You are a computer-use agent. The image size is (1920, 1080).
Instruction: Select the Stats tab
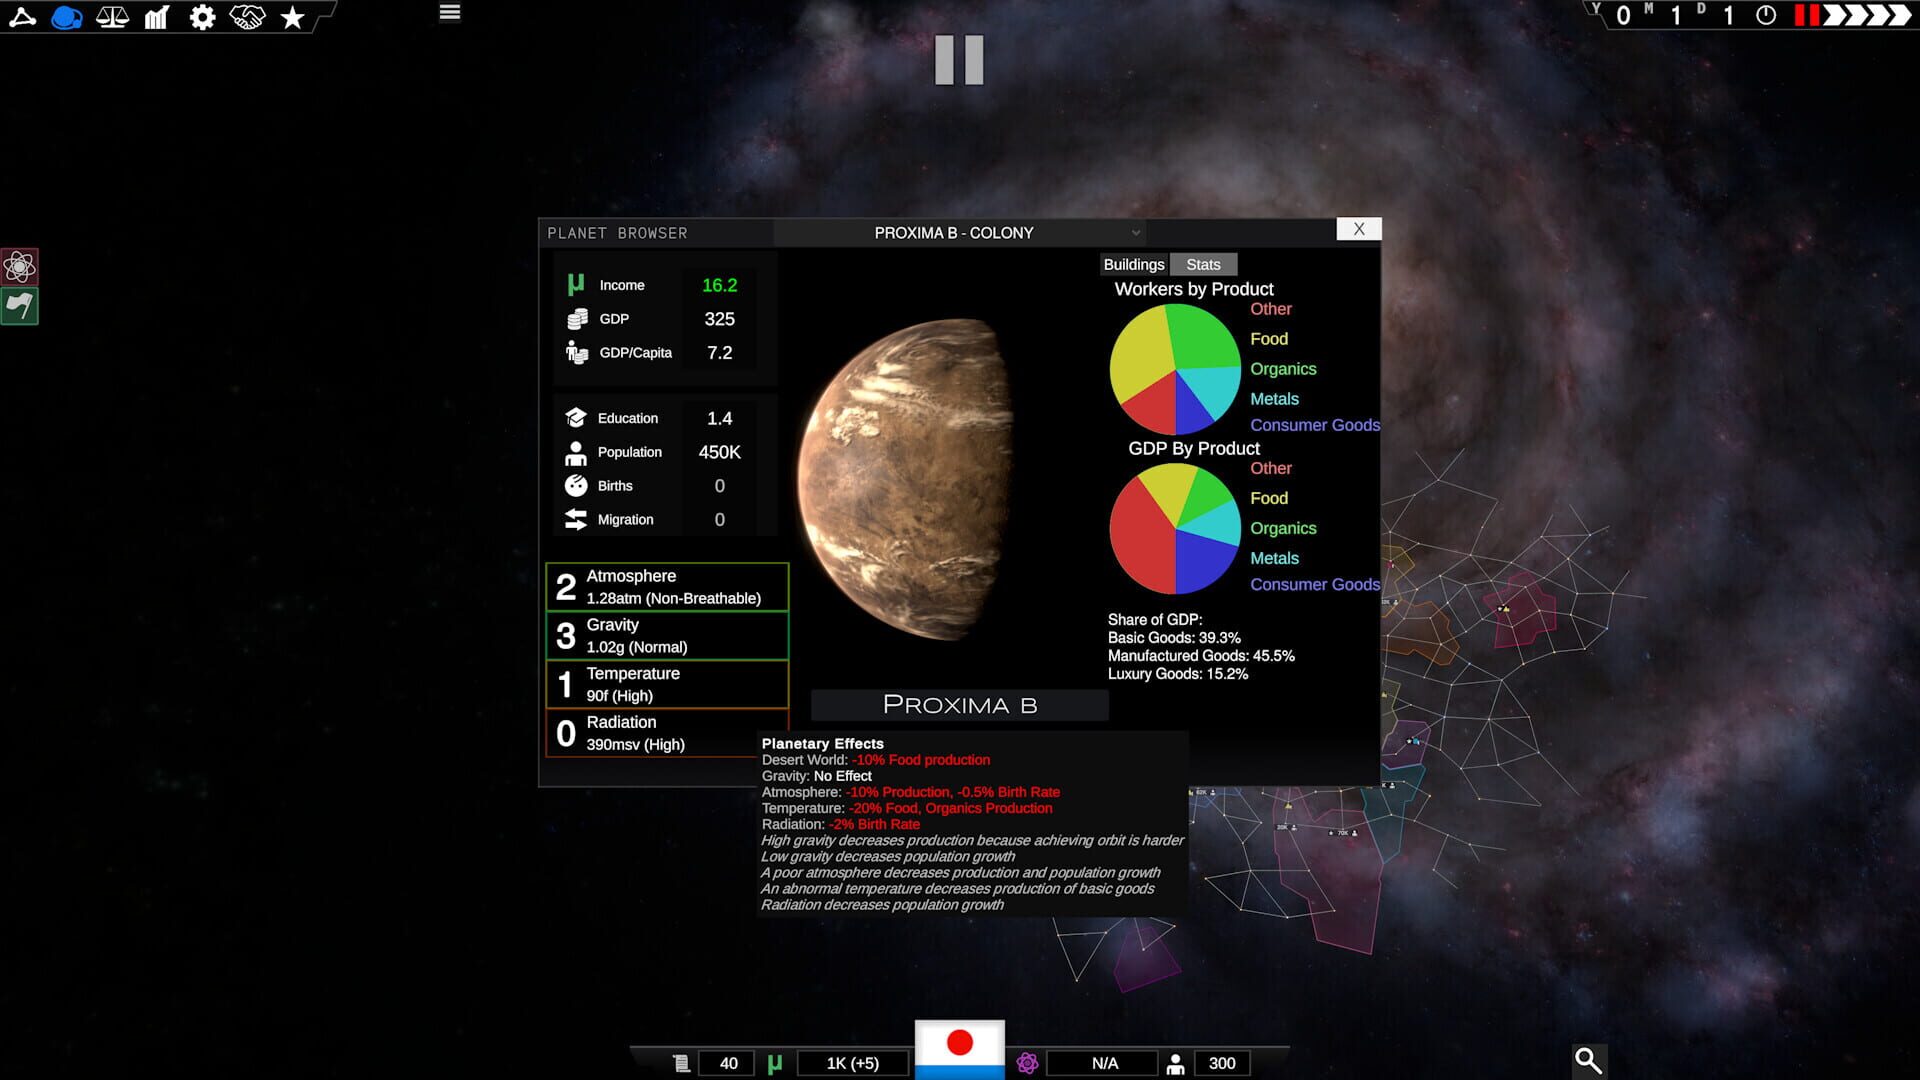click(1203, 264)
